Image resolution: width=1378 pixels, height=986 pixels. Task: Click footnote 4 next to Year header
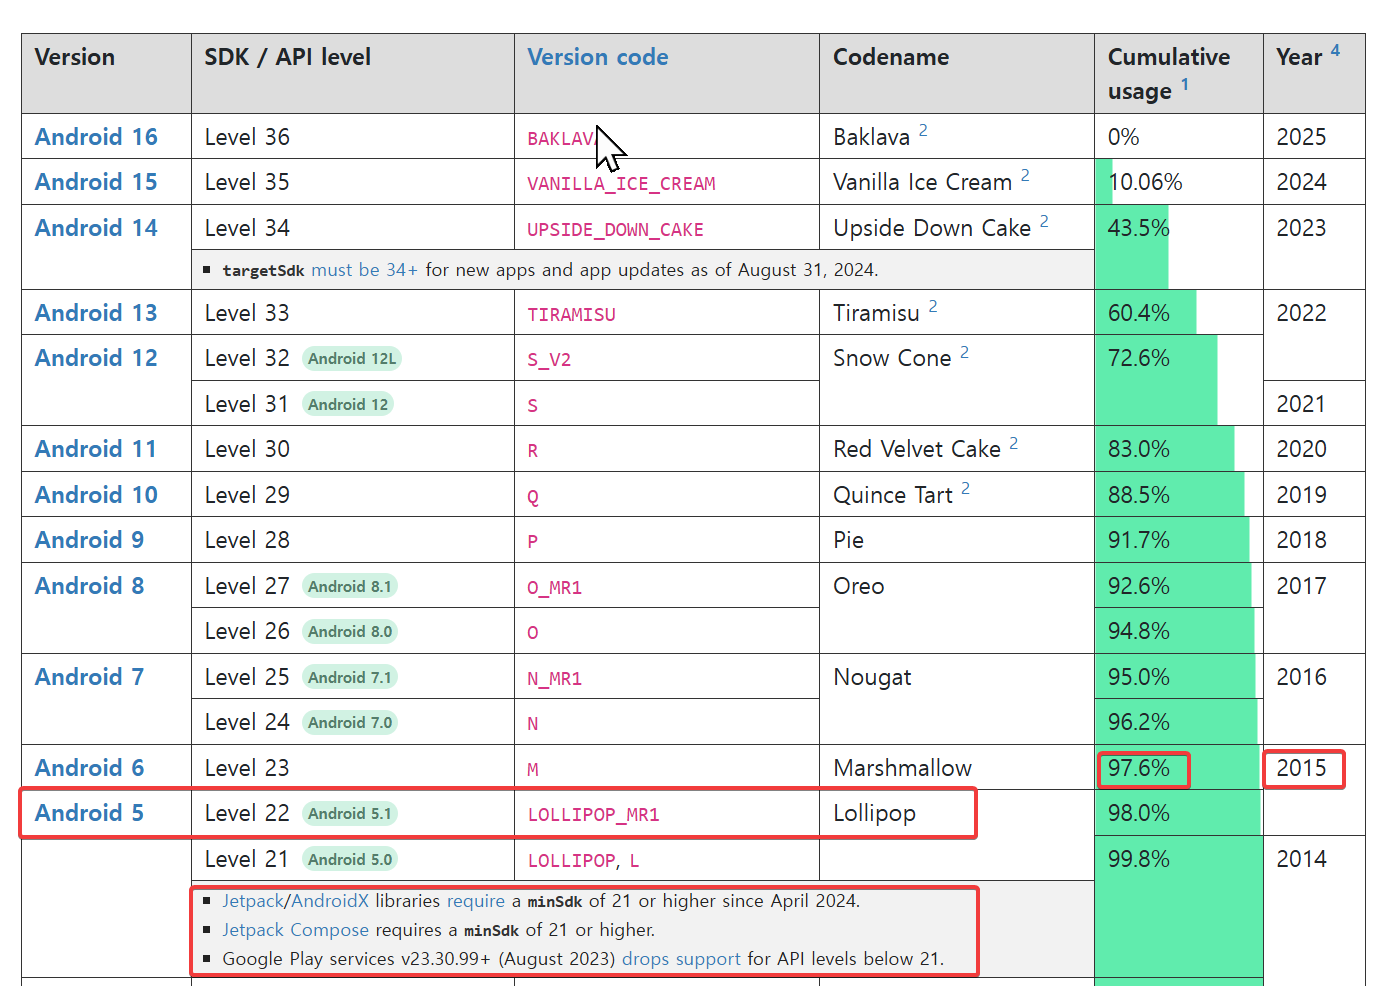pyautogui.click(x=1335, y=50)
